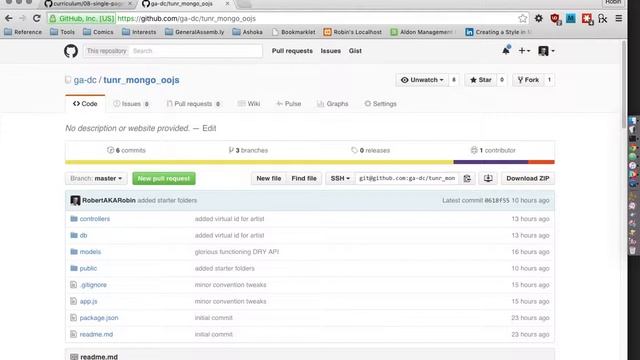View the 6 commits link
640x360 pixels.
tap(126, 150)
